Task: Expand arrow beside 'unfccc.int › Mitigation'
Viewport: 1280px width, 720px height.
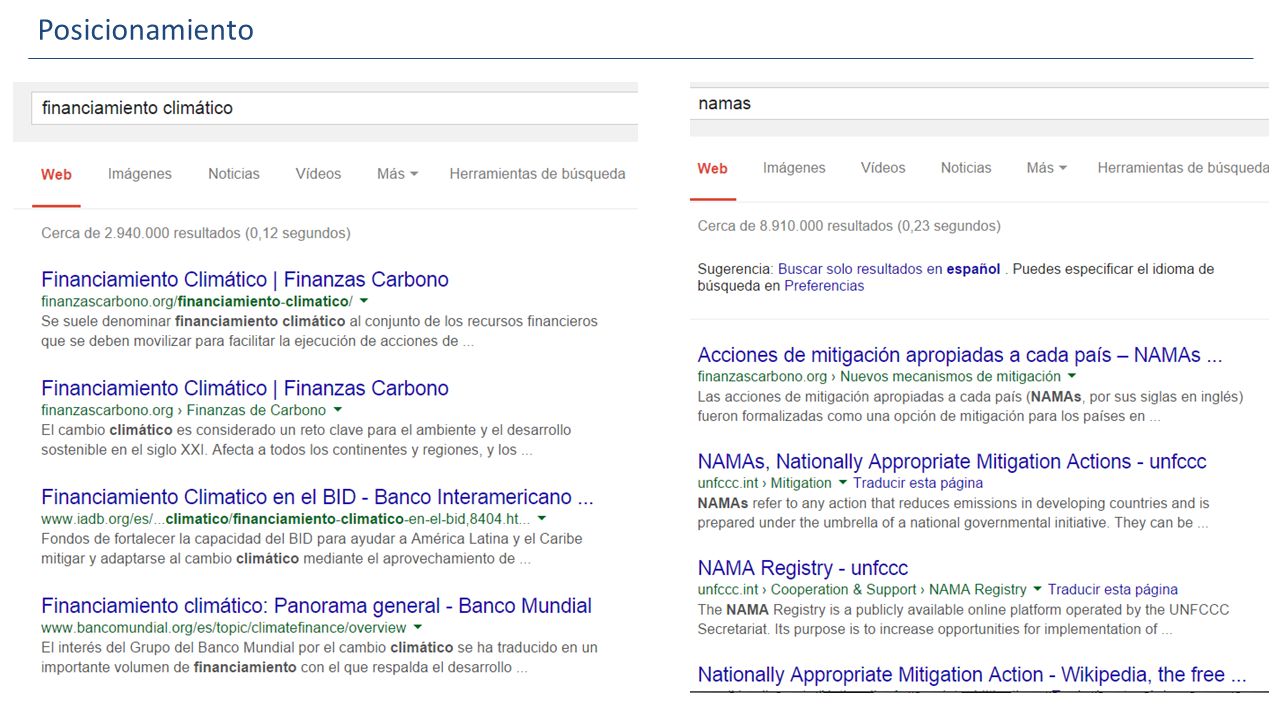Action: click(x=843, y=483)
